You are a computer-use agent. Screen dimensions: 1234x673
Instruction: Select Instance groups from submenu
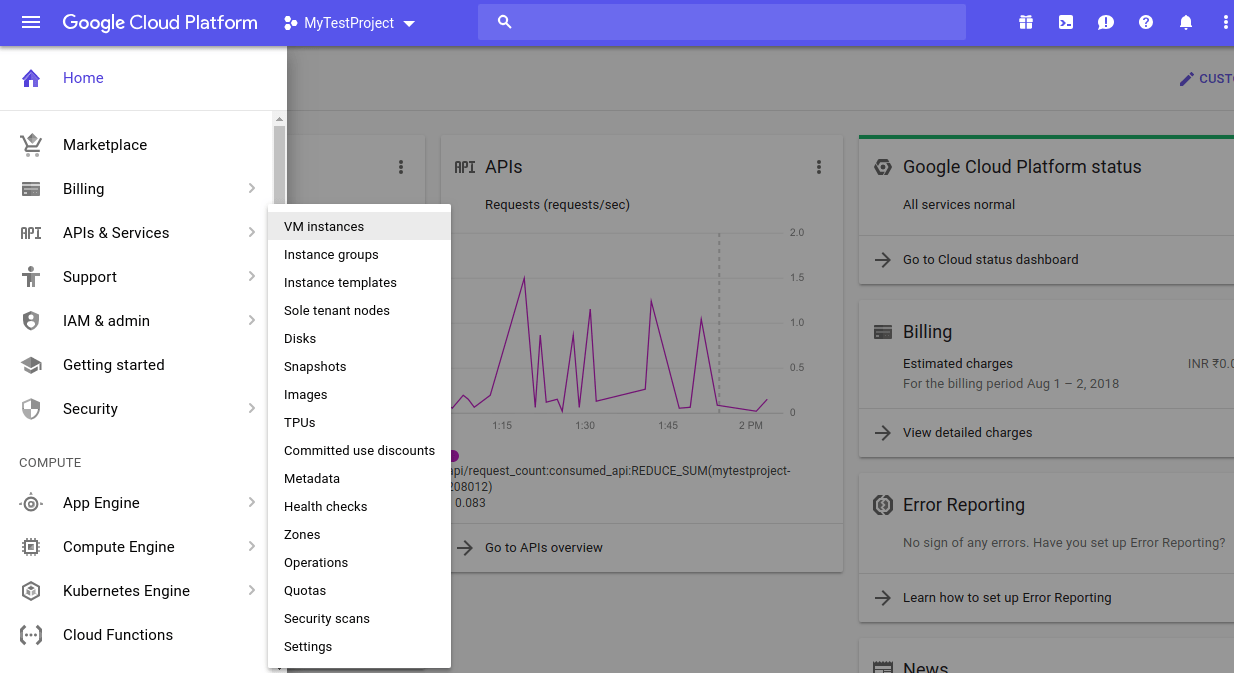(x=359, y=255)
